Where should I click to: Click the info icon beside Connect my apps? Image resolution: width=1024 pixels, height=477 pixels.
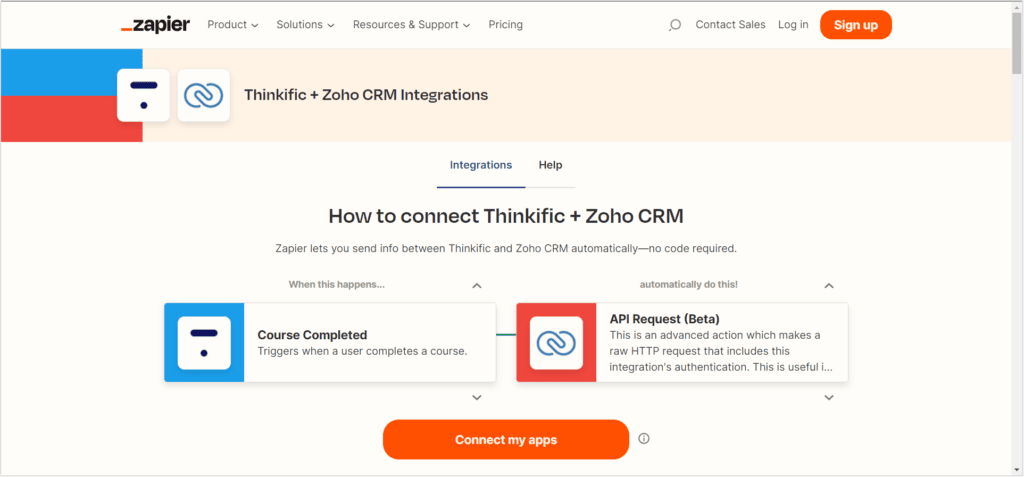pos(644,438)
